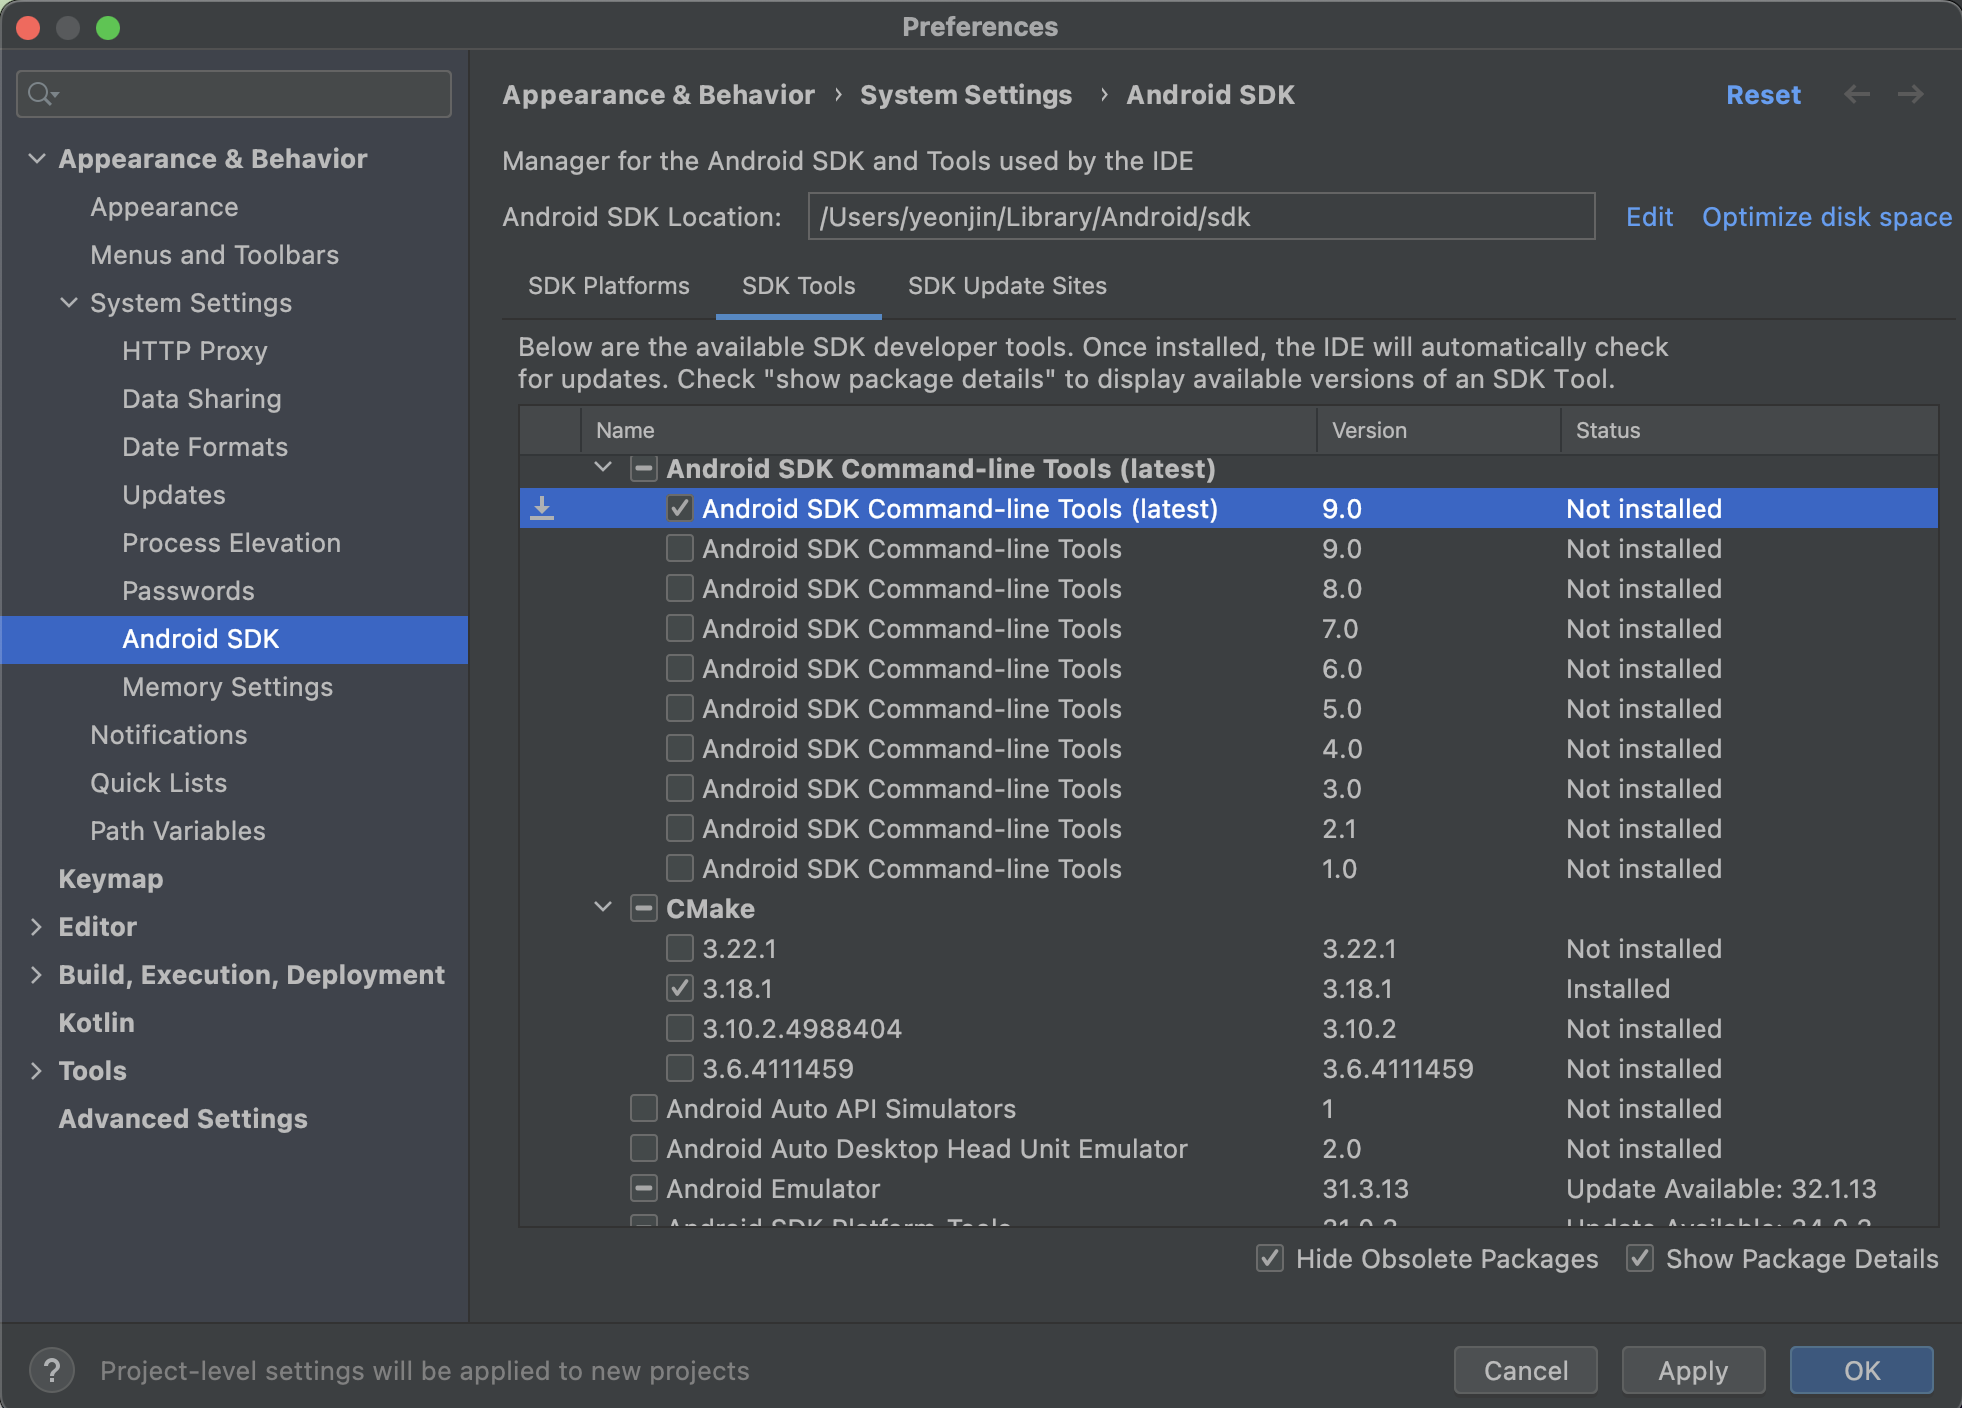Expand Build, Execution, Deployment node

coord(37,974)
